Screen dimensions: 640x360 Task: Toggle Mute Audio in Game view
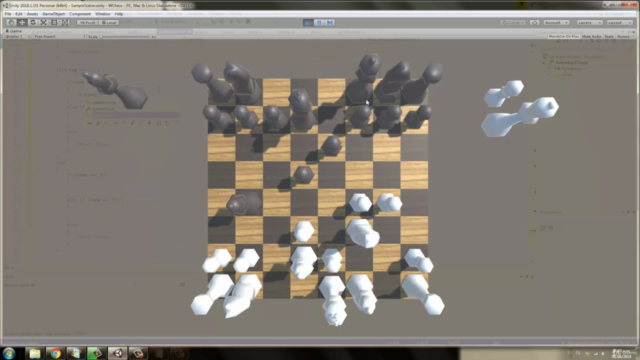591,36
